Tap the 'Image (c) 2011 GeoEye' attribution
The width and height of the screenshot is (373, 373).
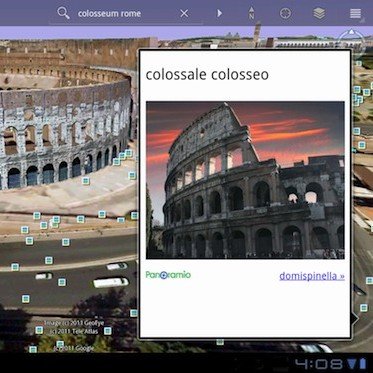74,323
